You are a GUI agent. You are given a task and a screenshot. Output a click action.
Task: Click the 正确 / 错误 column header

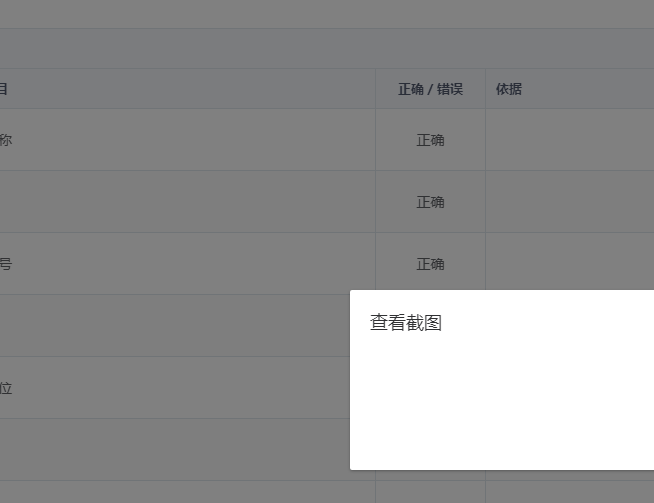click(x=430, y=89)
